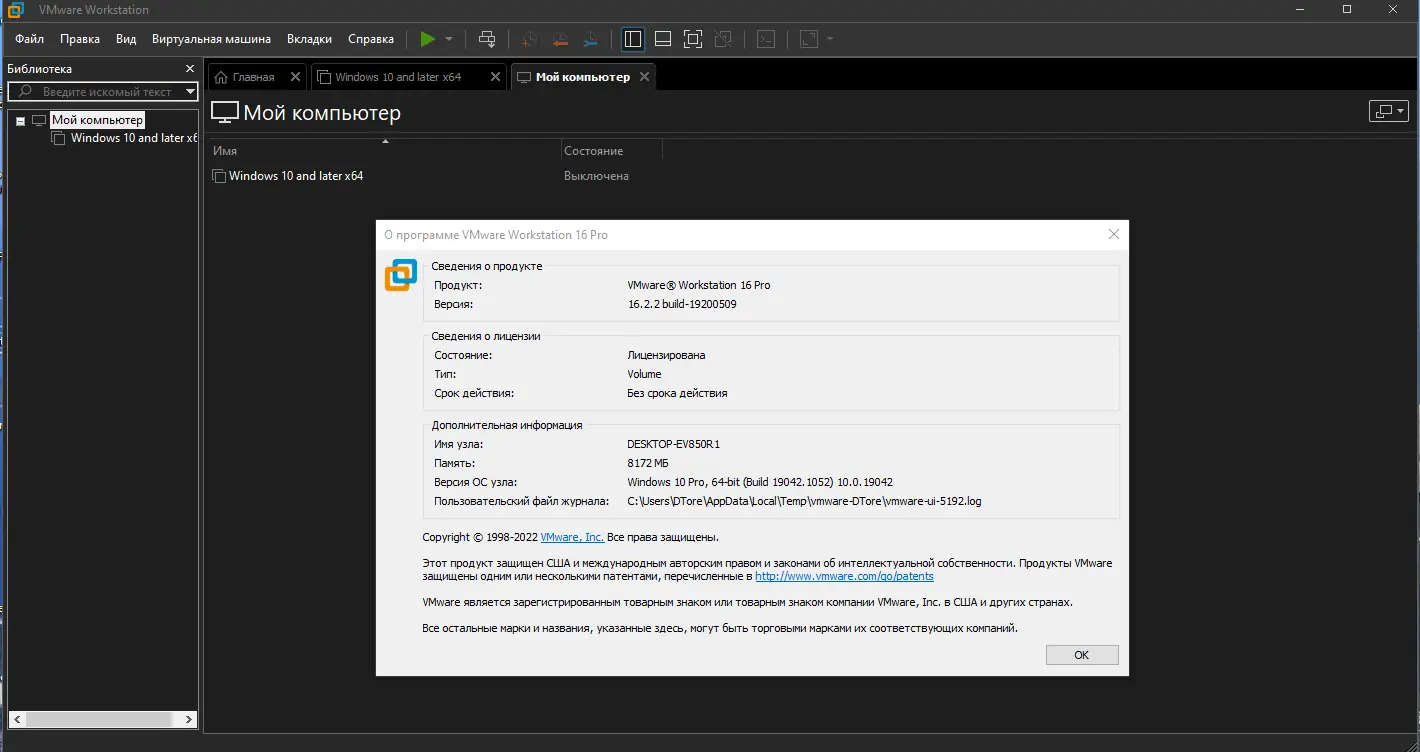Click the Take Snapshot clock icon
Image resolution: width=1420 pixels, height=752 pixels.
[529, 39]
